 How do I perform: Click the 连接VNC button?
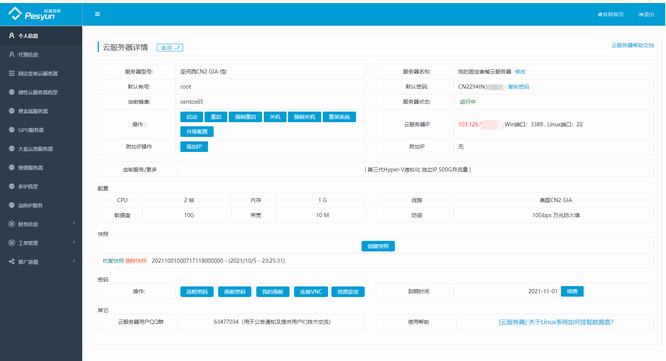311,292
